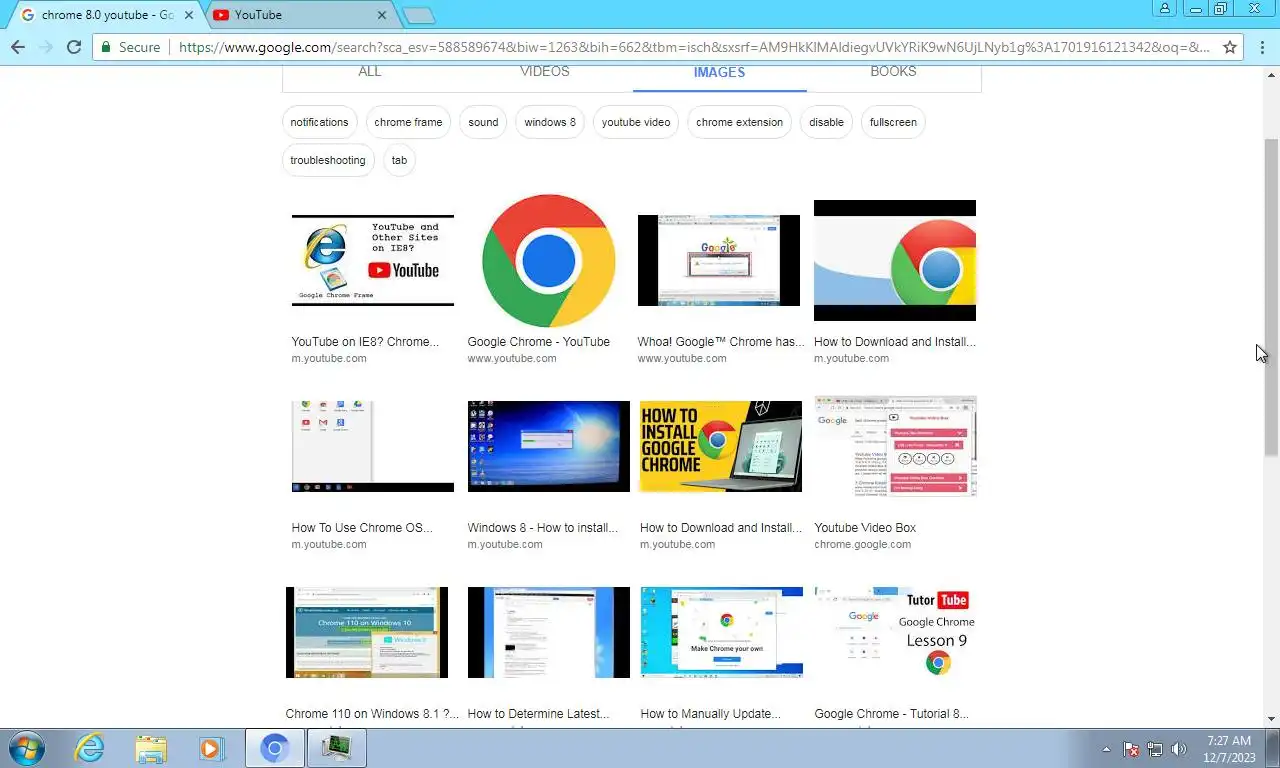Image resolution: width=1280 pixels, height=768 pixels.
Task: Open the large Google Chrome logo thumbnail
Action: tap(548, 260)
